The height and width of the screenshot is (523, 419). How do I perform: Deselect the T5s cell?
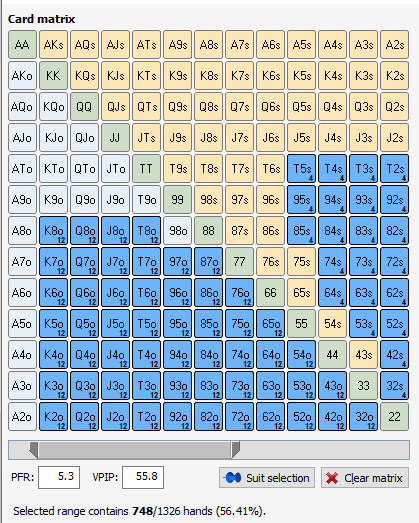point(302,169)
